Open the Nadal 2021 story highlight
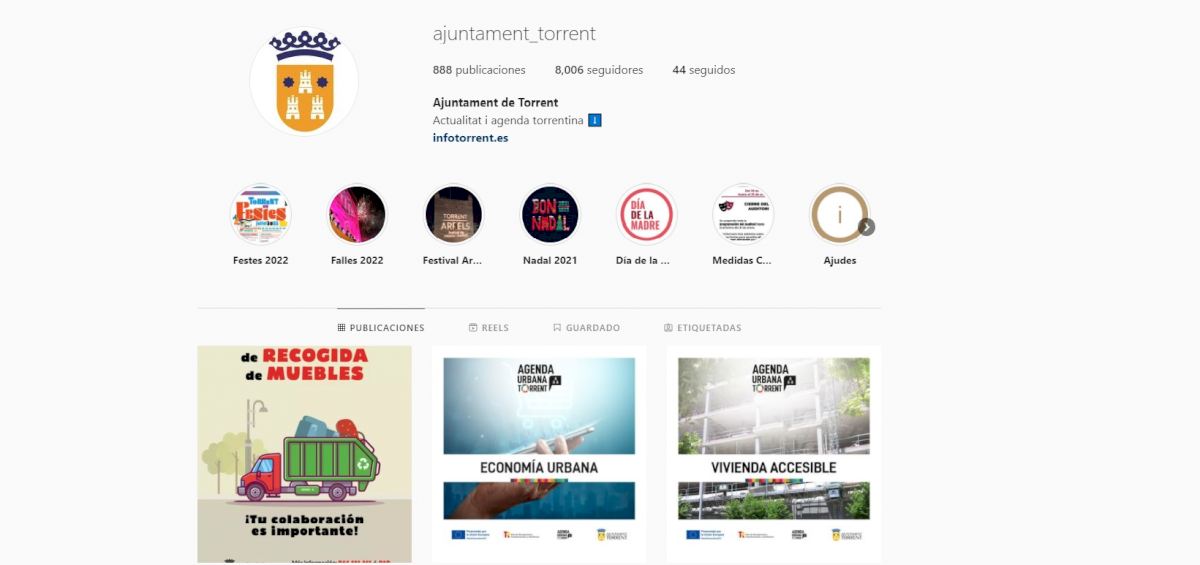1200x565 pixels. [x=550, y=214]
